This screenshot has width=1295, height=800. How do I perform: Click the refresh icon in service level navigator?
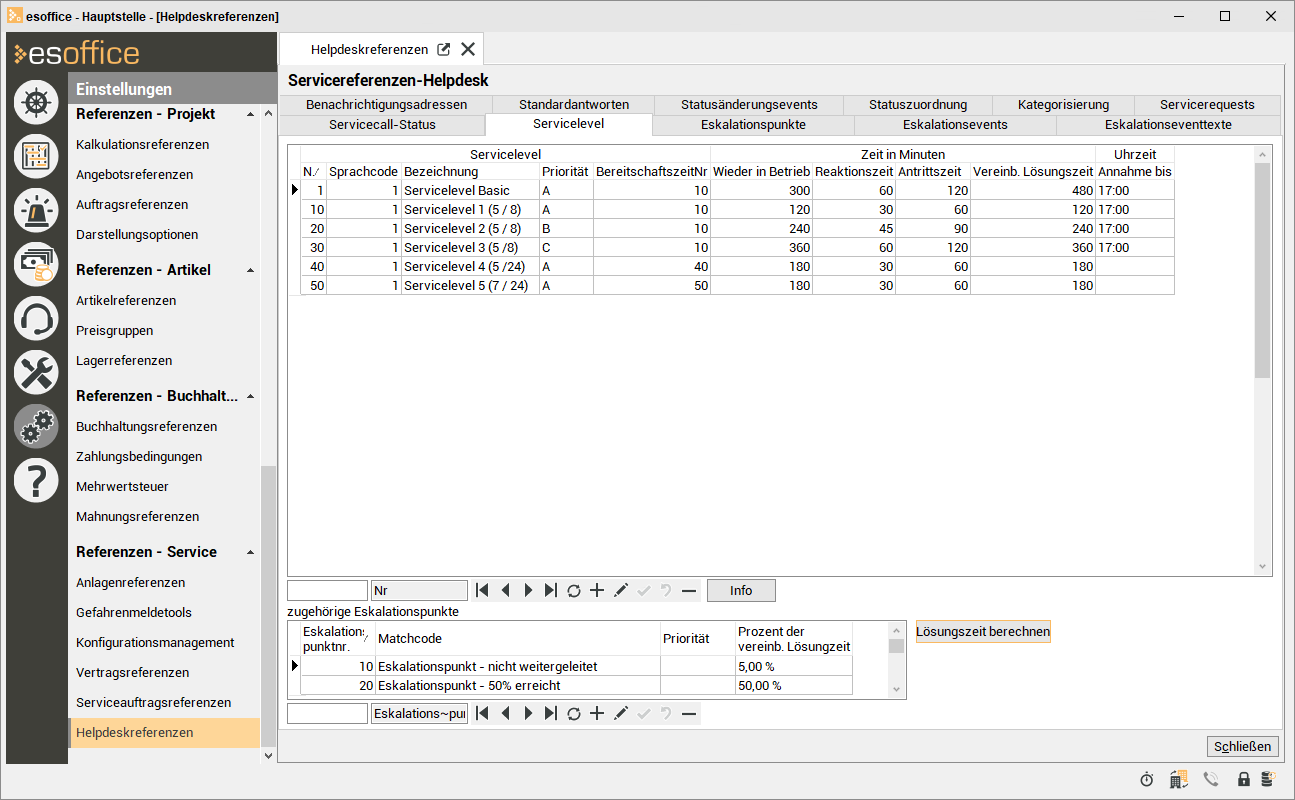574,591
